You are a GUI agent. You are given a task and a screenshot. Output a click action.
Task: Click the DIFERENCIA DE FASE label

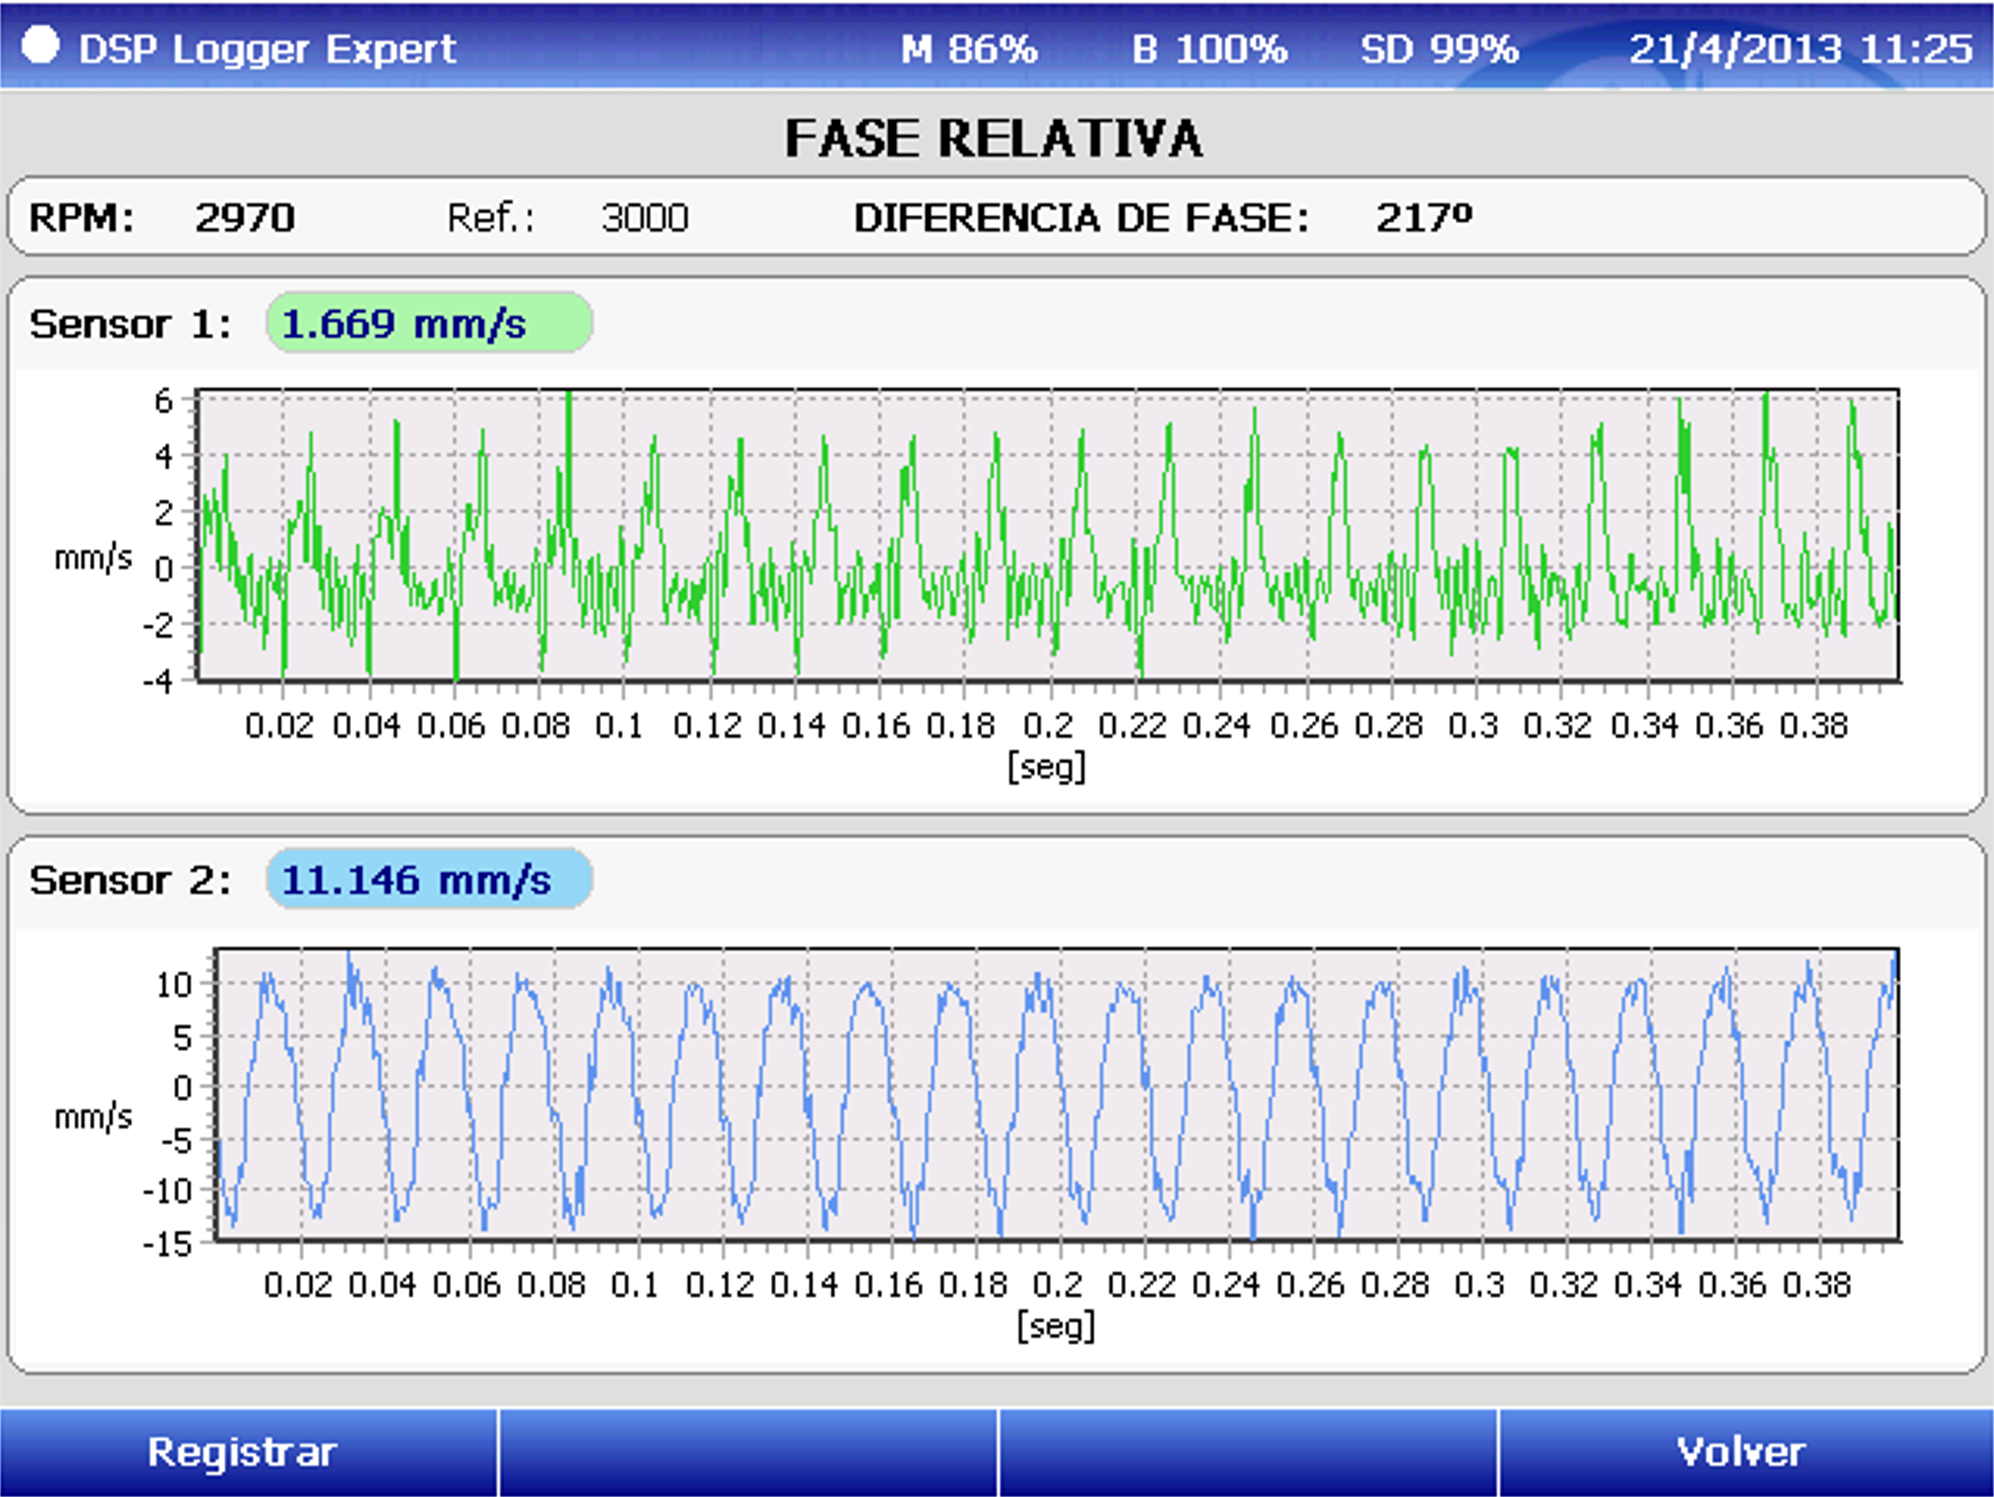click(1081, 218)
